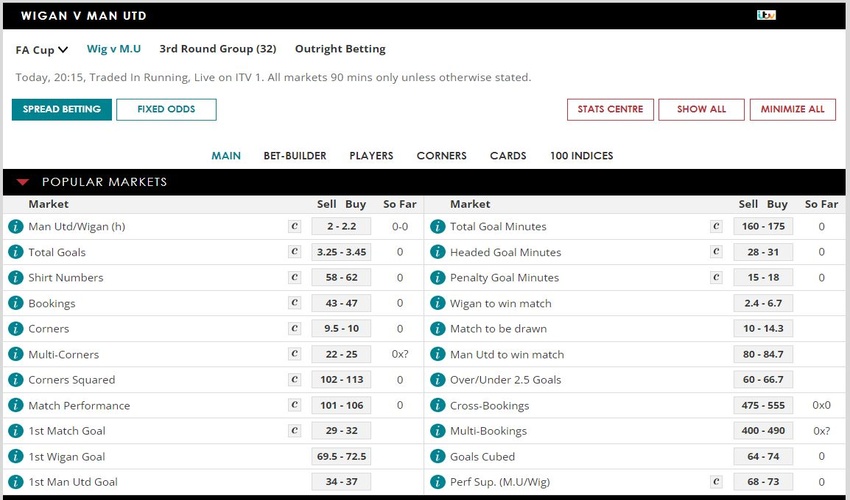Image resolution: width=850 pixels, height=500 pixels.
Task: Open info icon for Bookings market
Action: [x=16, y=303]
